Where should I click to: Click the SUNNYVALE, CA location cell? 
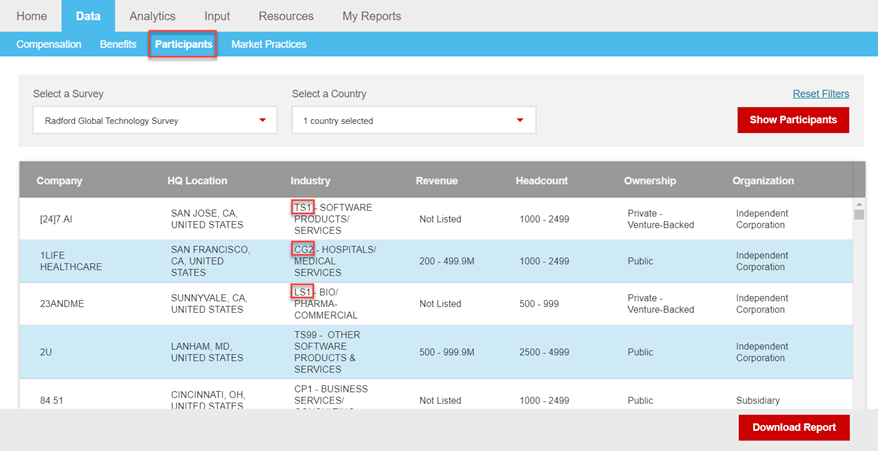[x=208, y=304]
